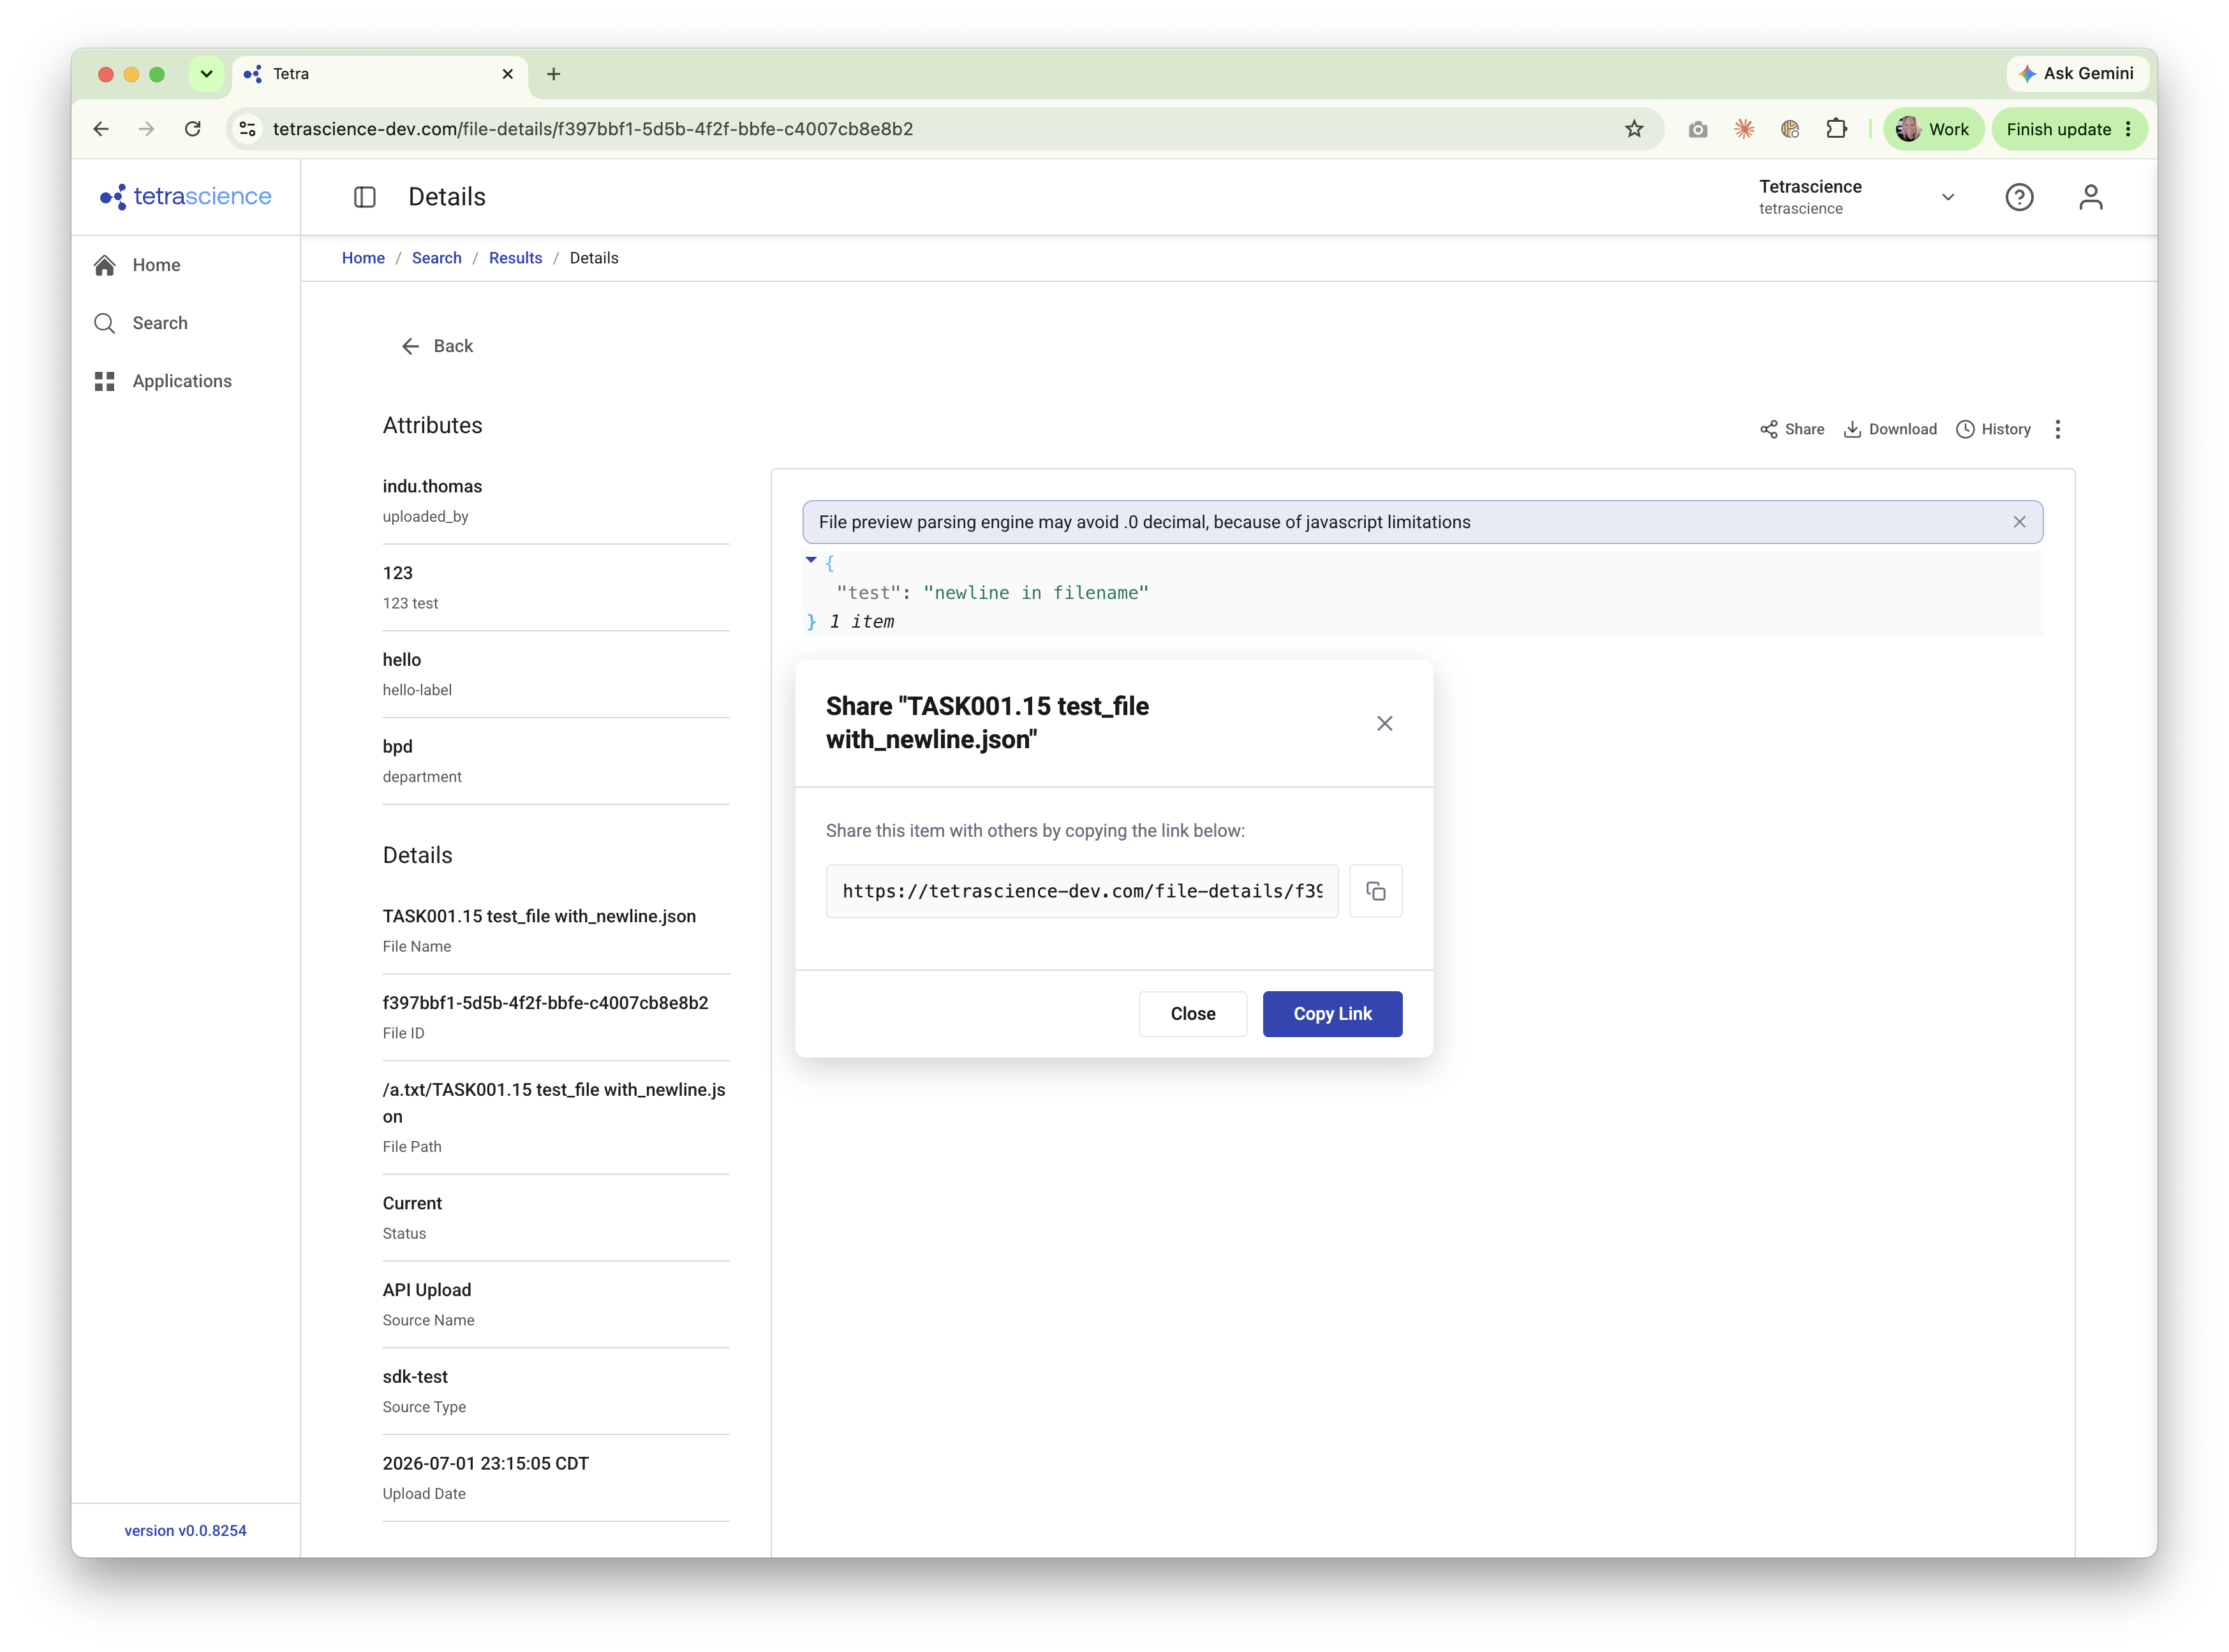This screenshot has height=1652, width=2229.
Task: Click the File Path /a.txt/TASK001.15 value
Action: click(553, 1102)
